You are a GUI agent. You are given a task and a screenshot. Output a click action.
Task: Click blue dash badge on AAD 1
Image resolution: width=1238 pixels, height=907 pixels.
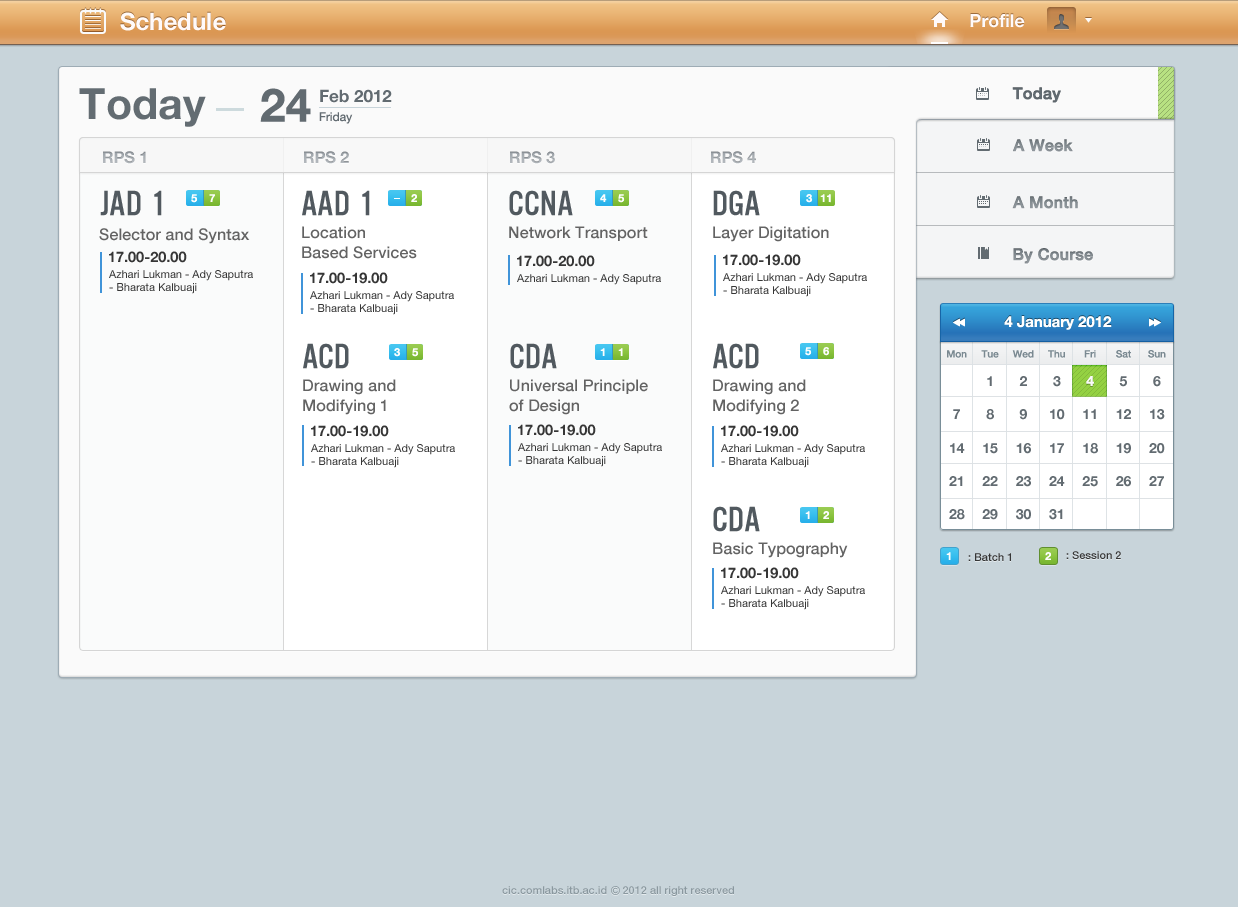coord(396,198)
